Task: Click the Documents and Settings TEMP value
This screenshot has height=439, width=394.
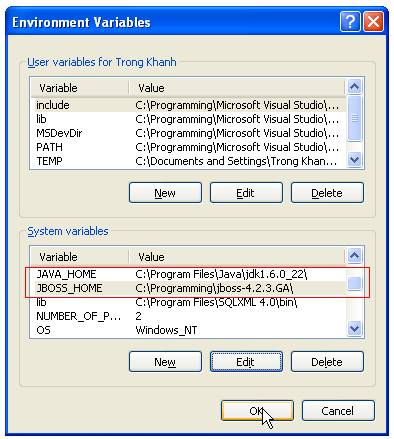Action: pos(236,161)
